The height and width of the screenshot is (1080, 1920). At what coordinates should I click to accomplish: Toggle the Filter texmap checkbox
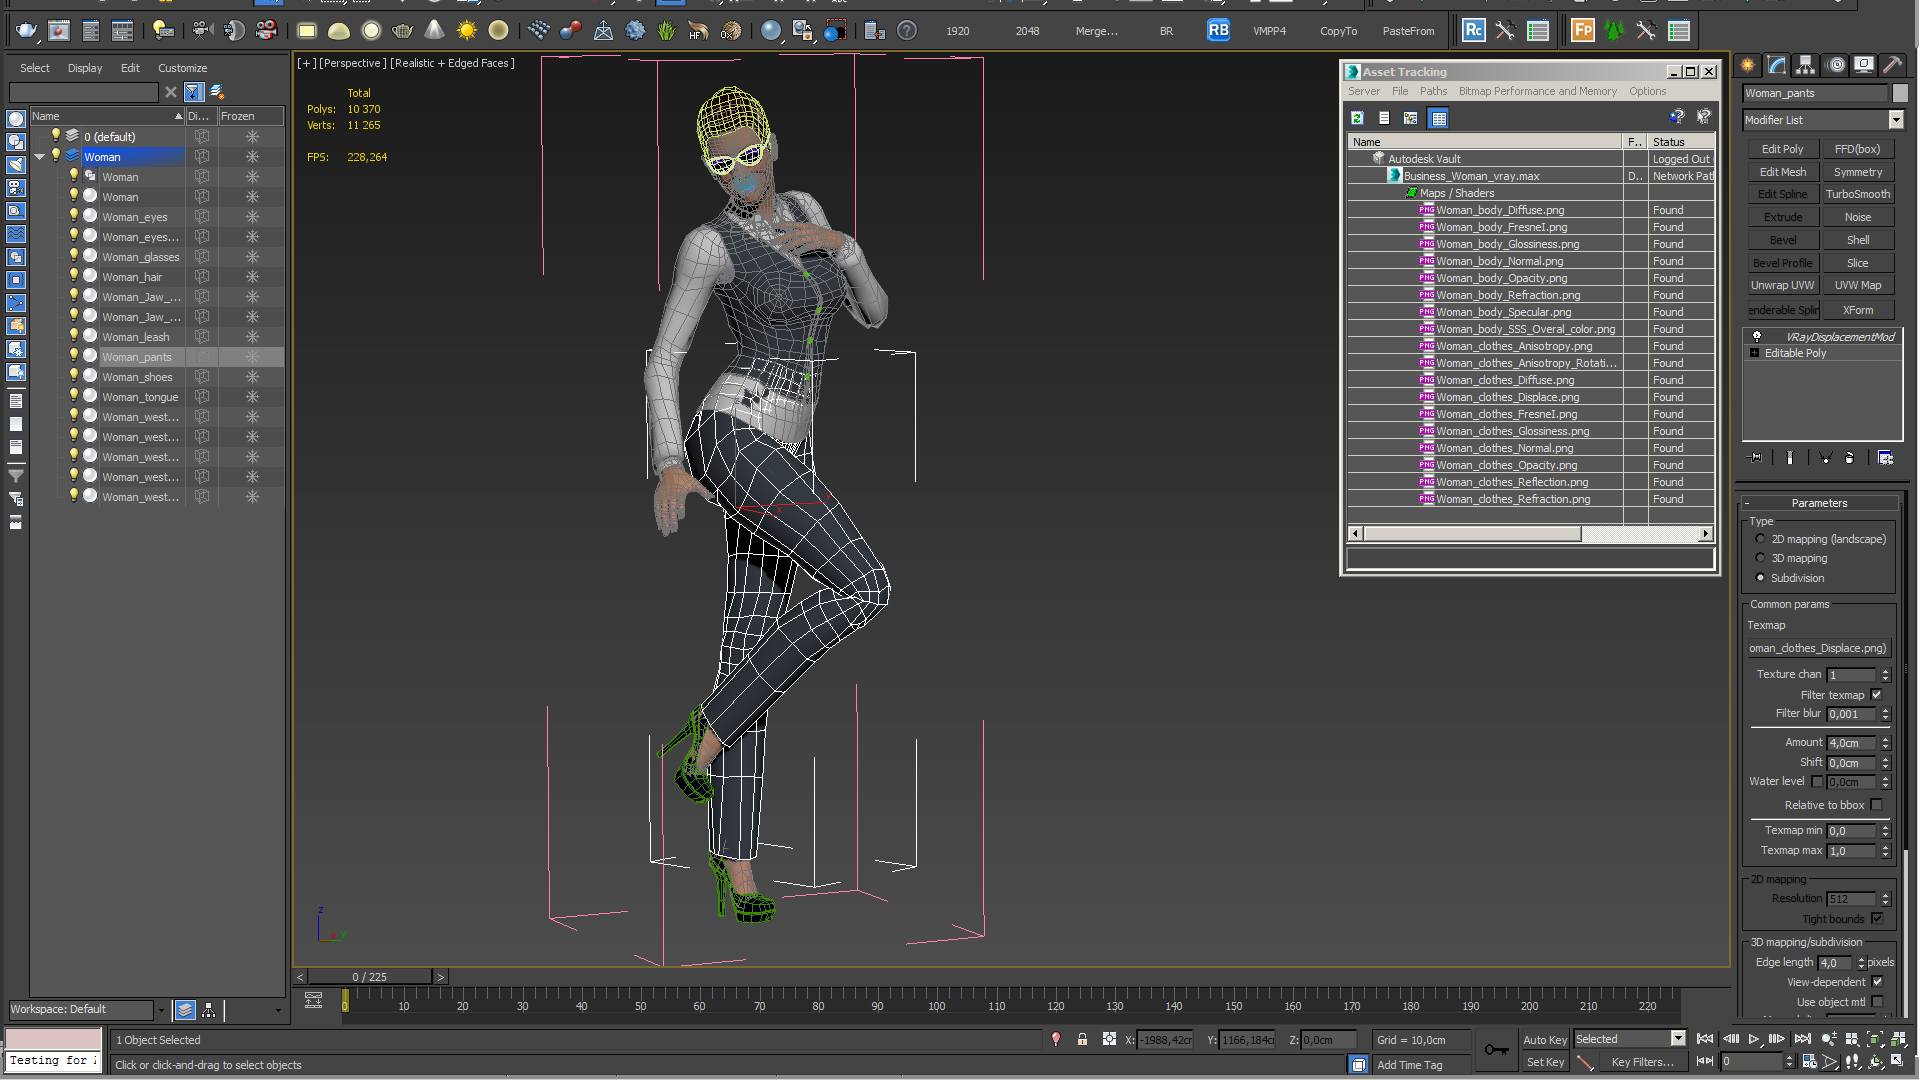pyautogui.click(x=1877, y=695)
